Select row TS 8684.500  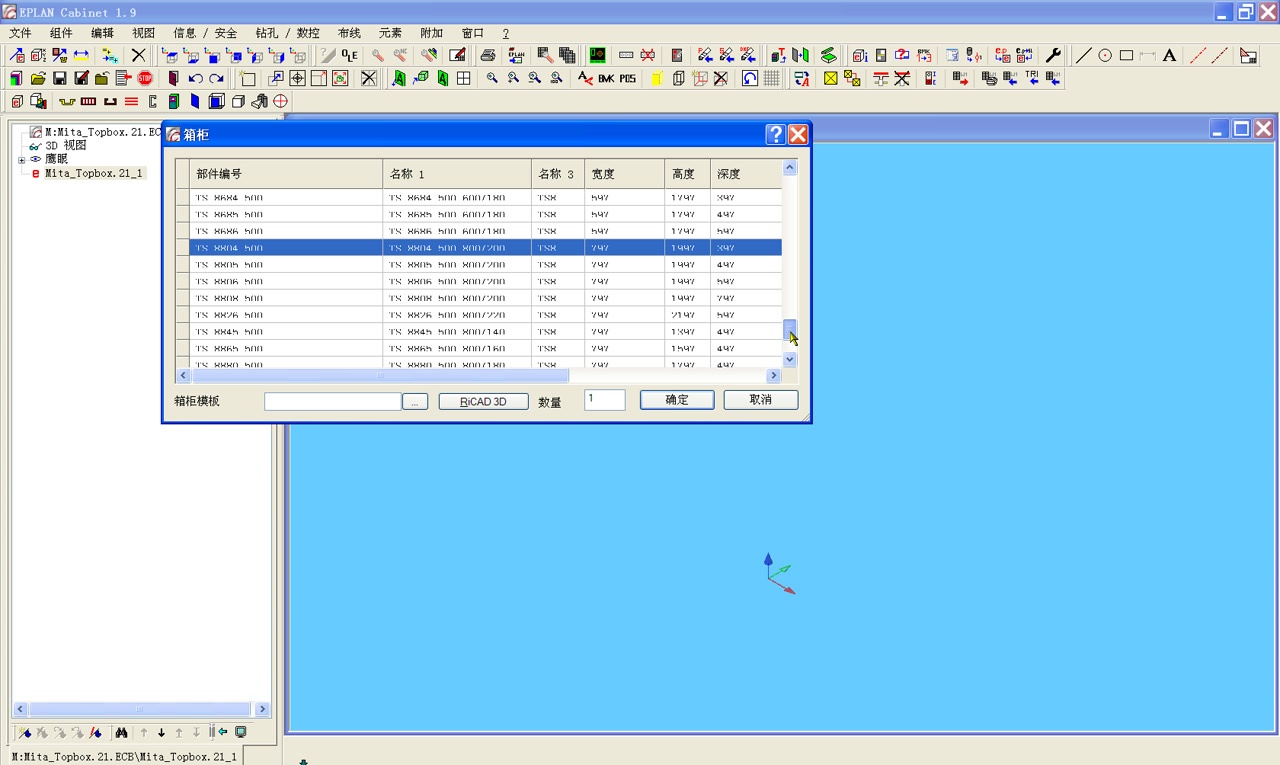coord(486,198)
